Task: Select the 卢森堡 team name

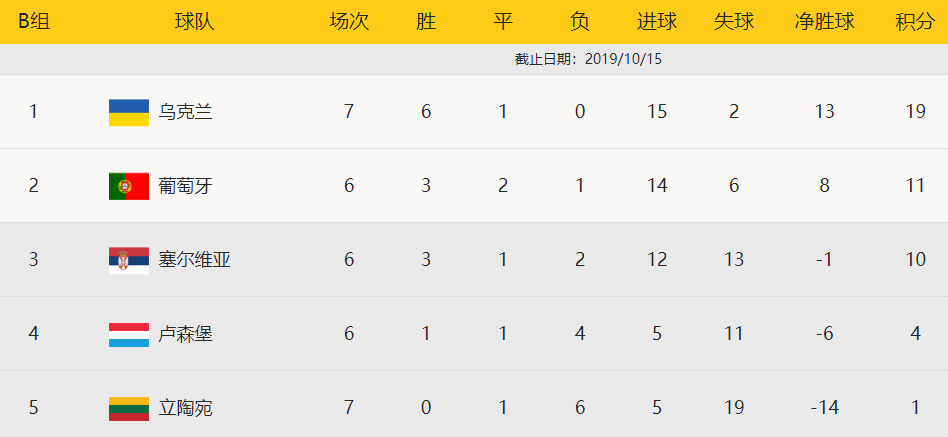Action: click(186, 334)
